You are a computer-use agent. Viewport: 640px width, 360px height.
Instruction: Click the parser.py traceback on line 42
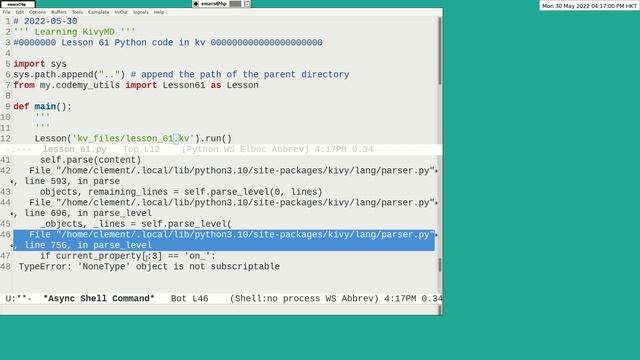(231, 171)
